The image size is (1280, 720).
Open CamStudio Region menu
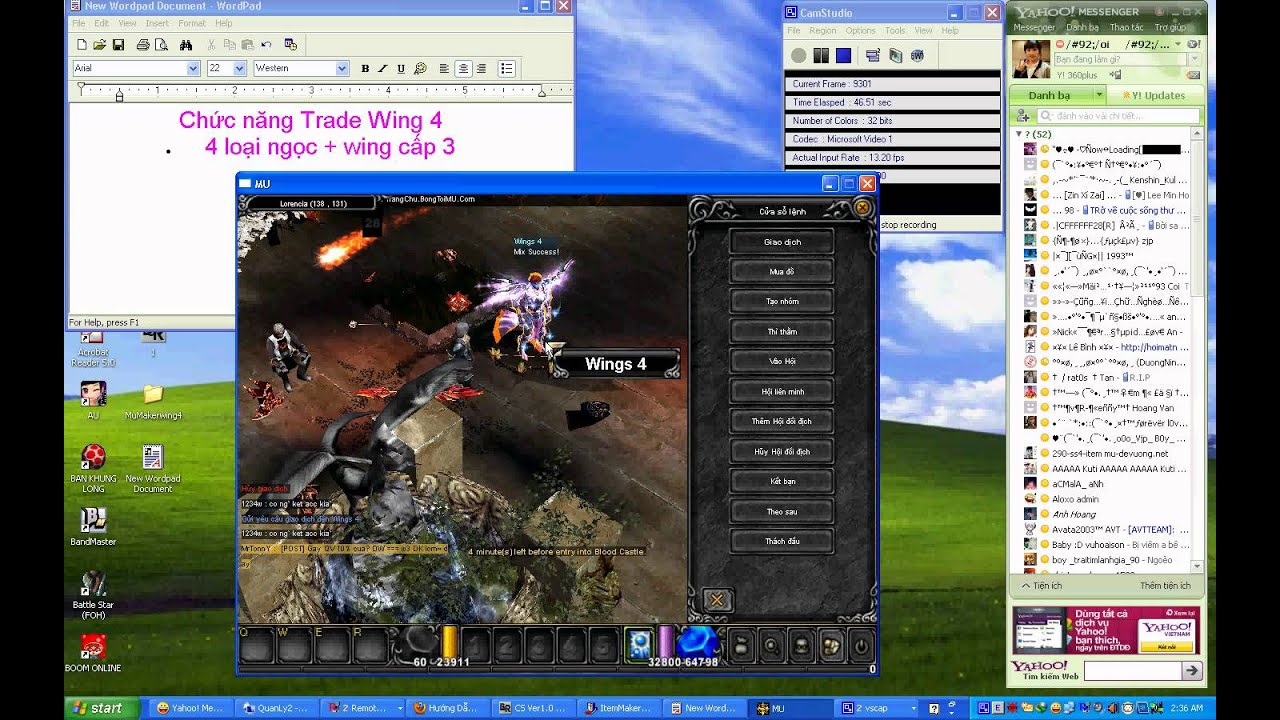822,31
